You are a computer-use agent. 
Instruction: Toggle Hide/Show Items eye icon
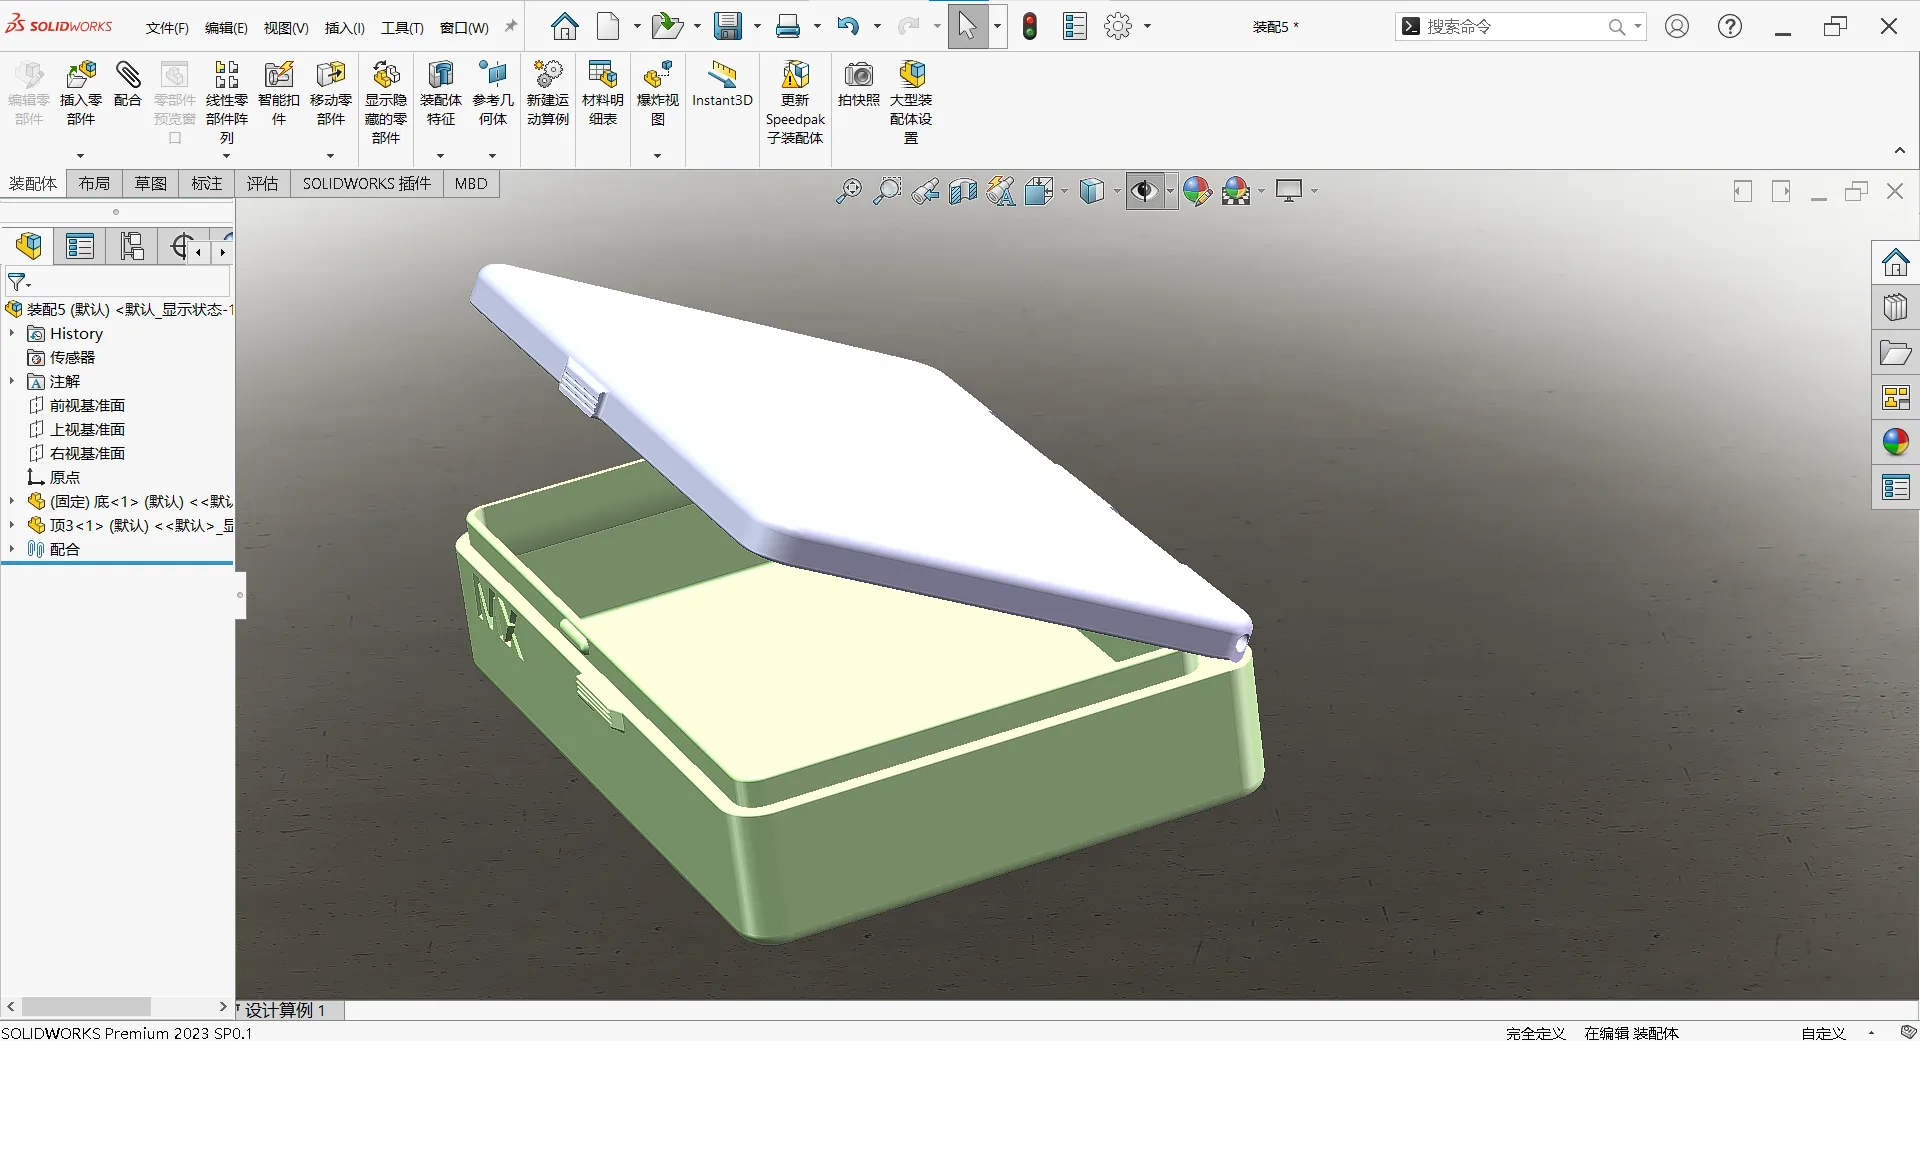click(1144, 191)
